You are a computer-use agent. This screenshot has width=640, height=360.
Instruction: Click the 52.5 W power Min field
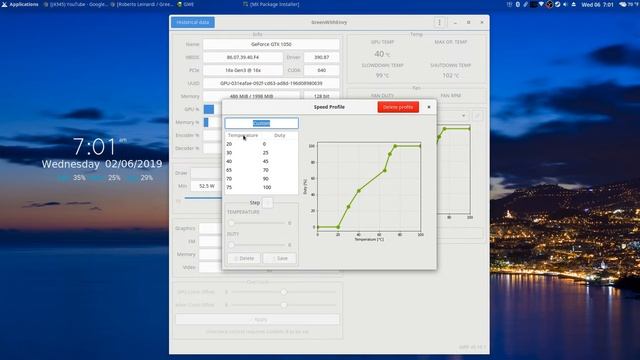(x=207, y=186)
